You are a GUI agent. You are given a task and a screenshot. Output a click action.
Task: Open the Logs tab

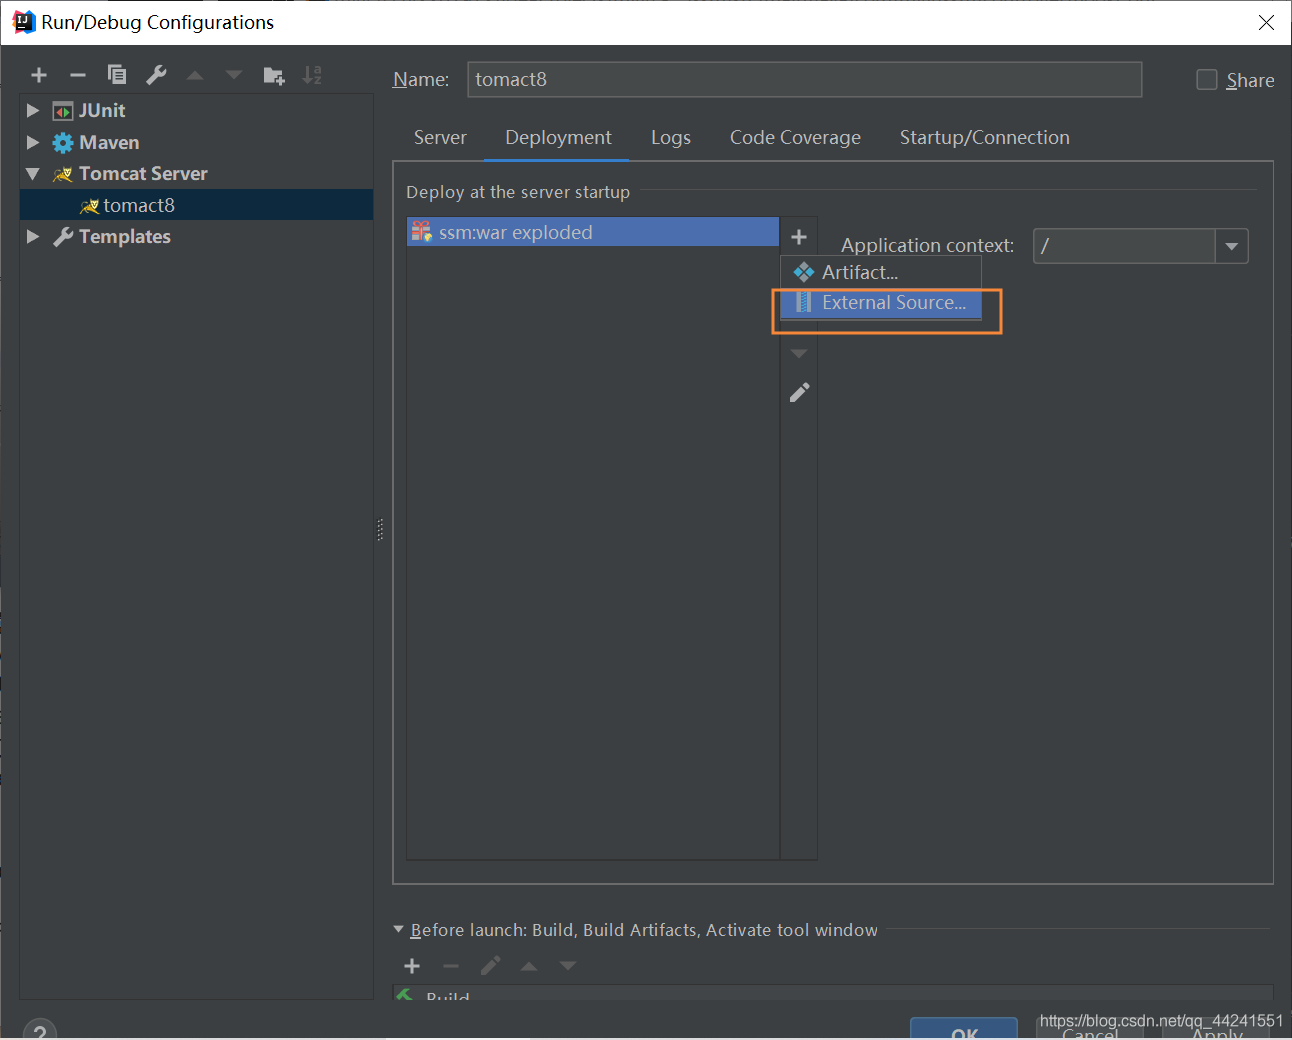click(671, 138)
